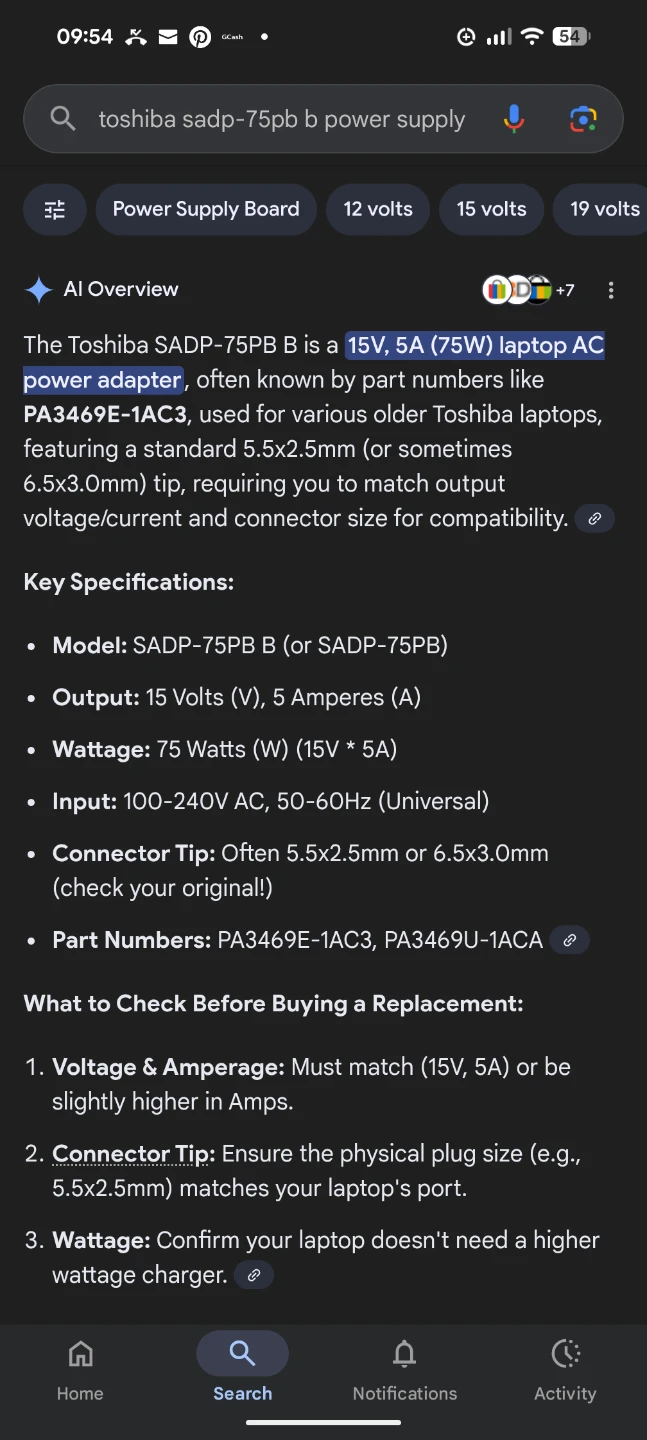
Task: Tap the voice search microphone icon
Action: (x=513, y=119)
